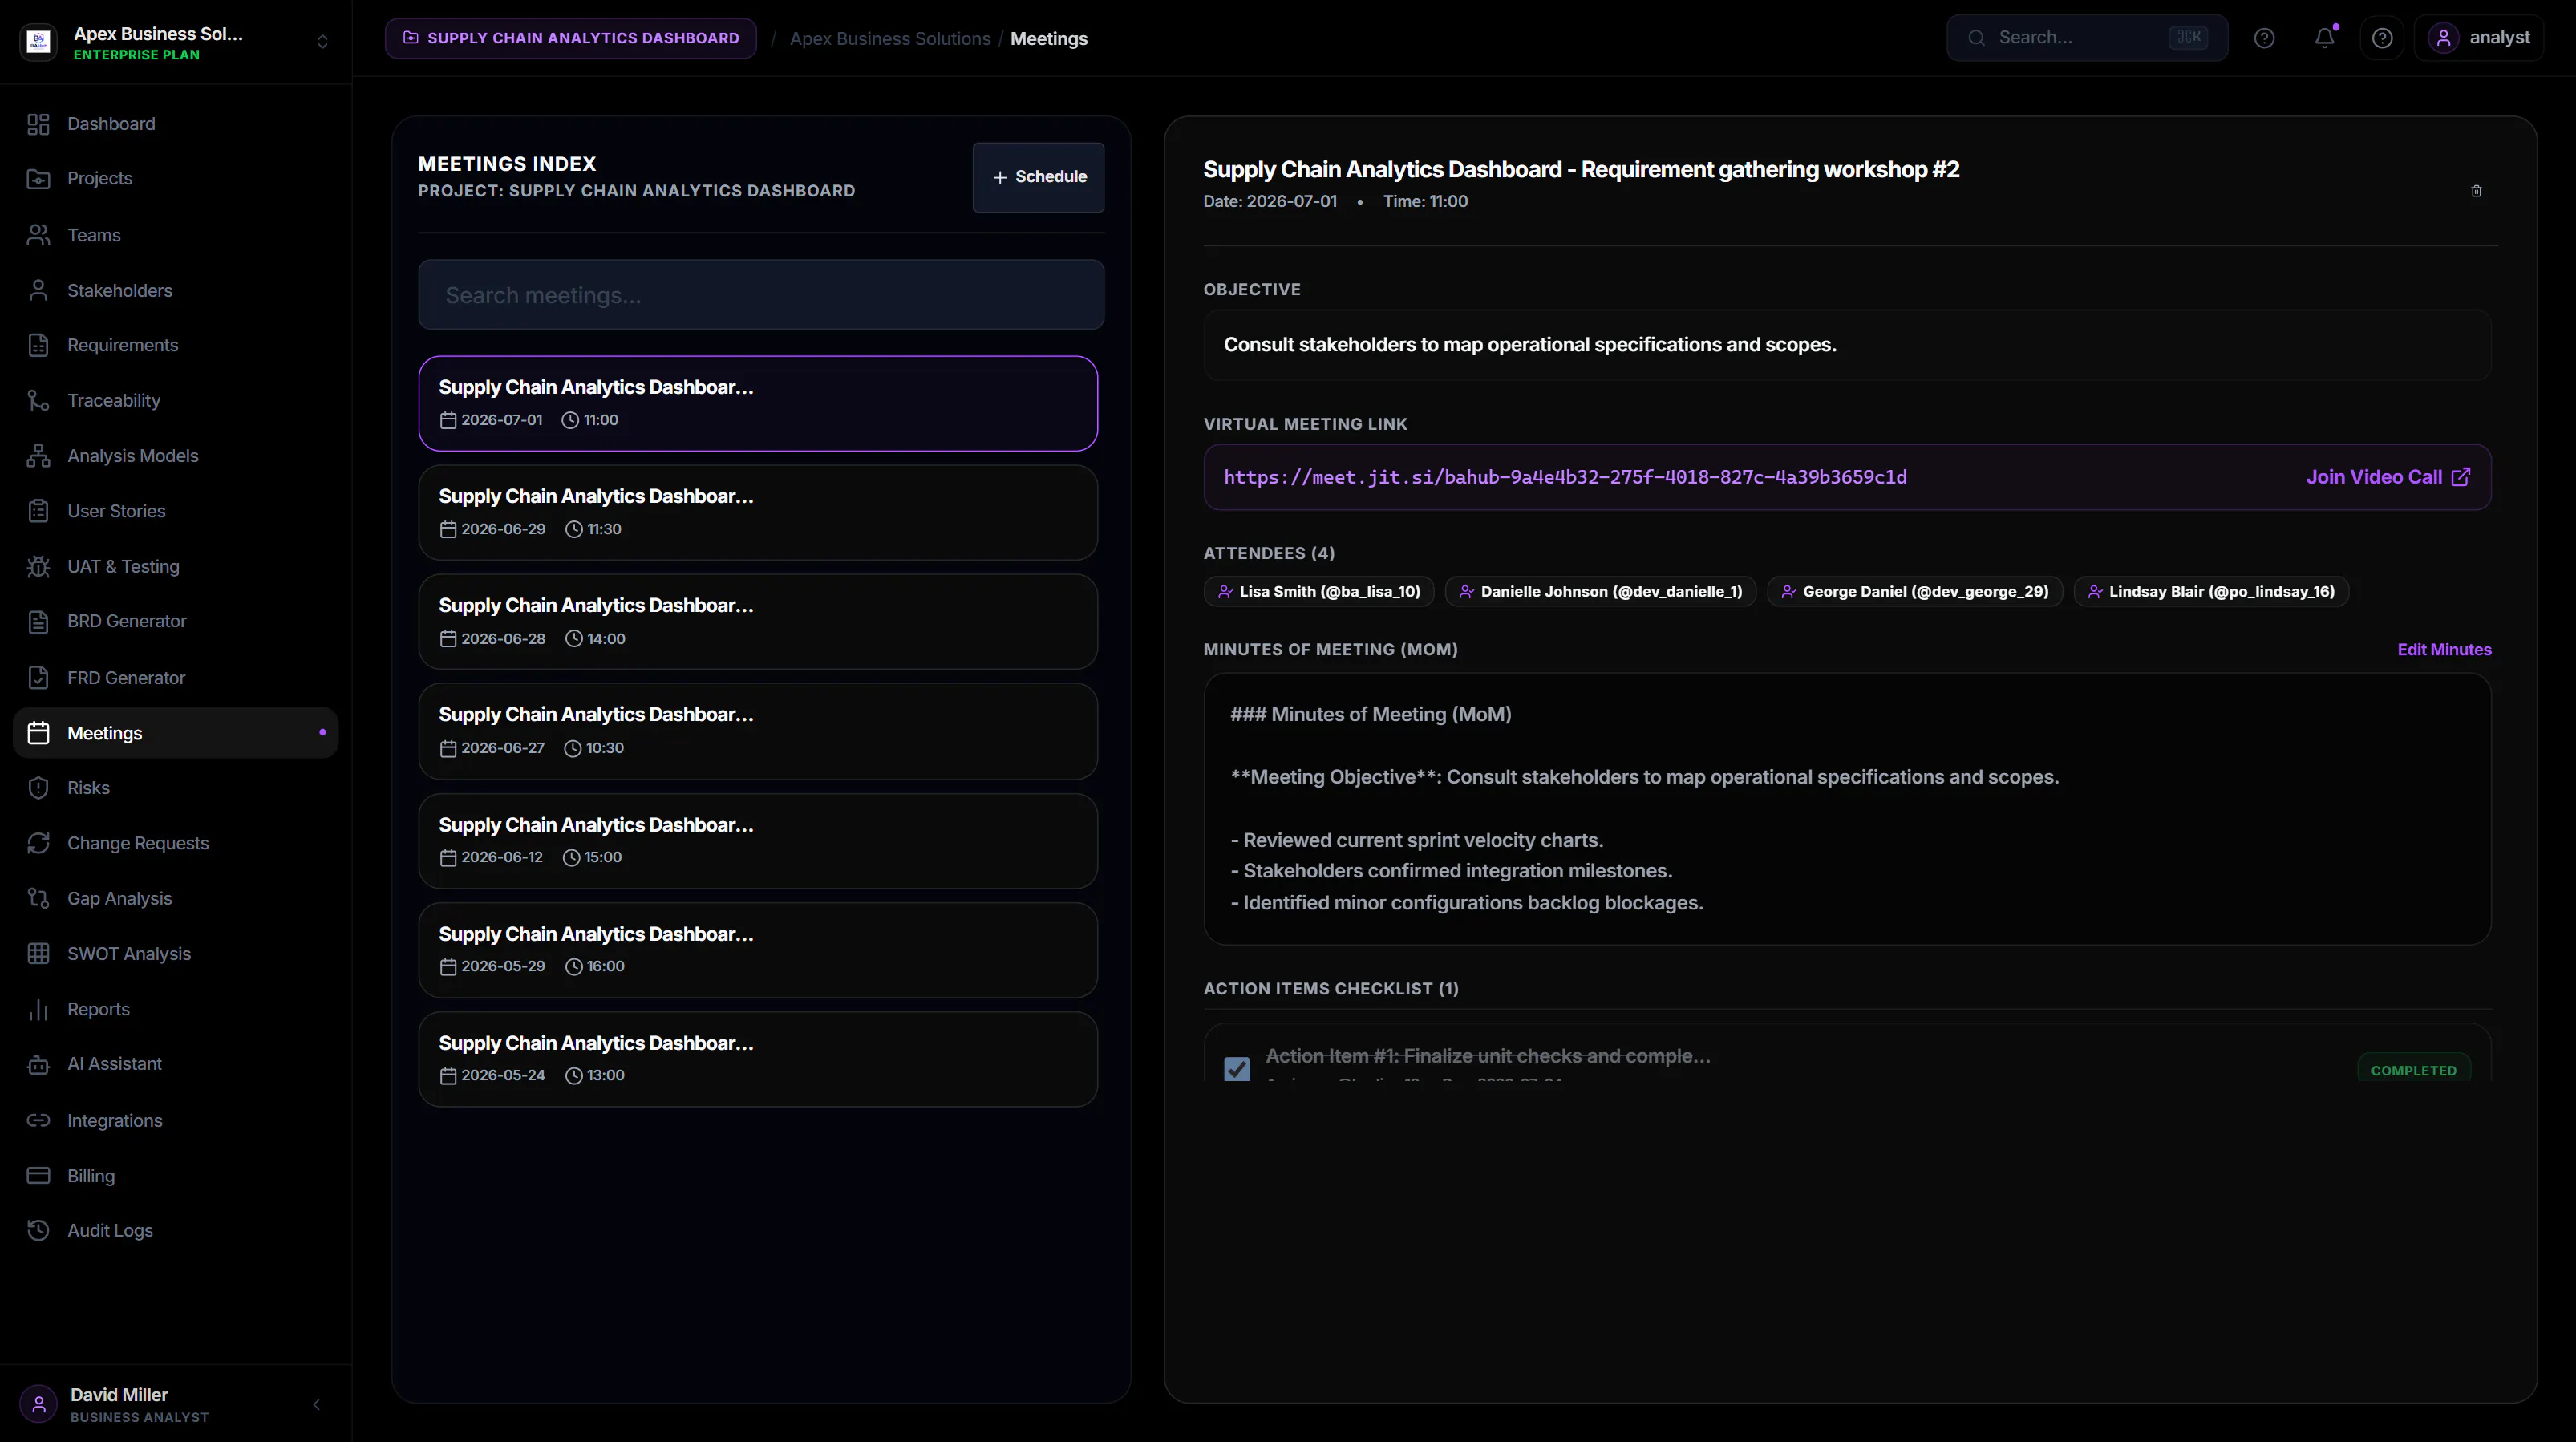The image size is (2576, 1442).
Task: Open the UAT & Testing bug icon
Action: pos(38,566)
